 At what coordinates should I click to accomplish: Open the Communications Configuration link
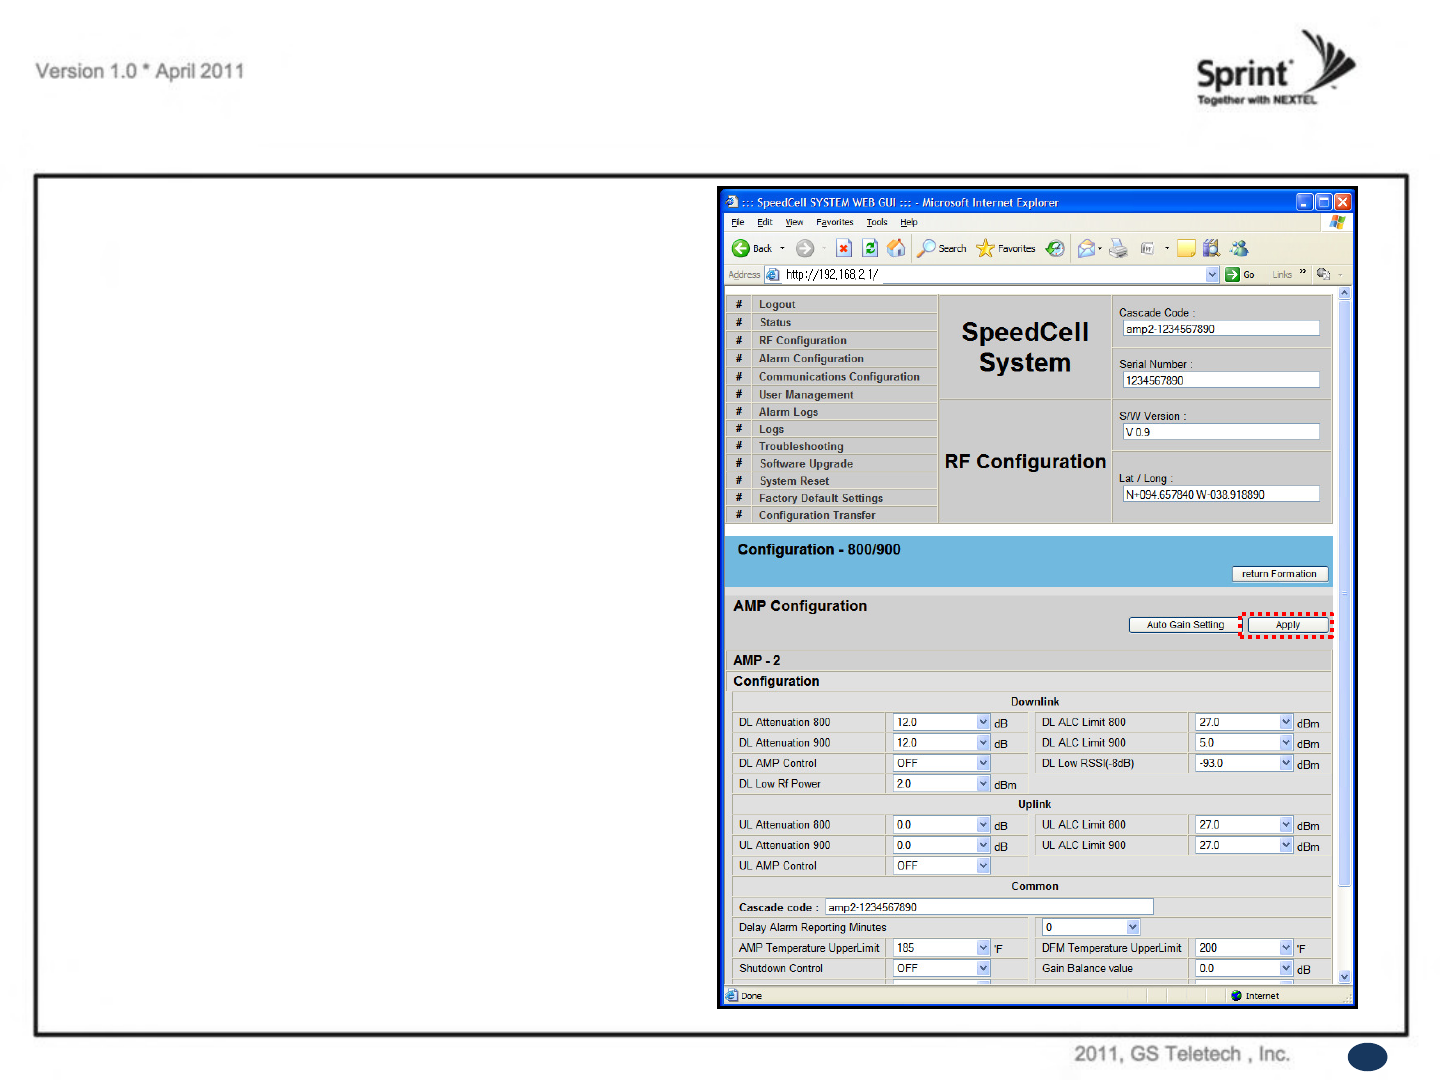[x=839, y=376]
